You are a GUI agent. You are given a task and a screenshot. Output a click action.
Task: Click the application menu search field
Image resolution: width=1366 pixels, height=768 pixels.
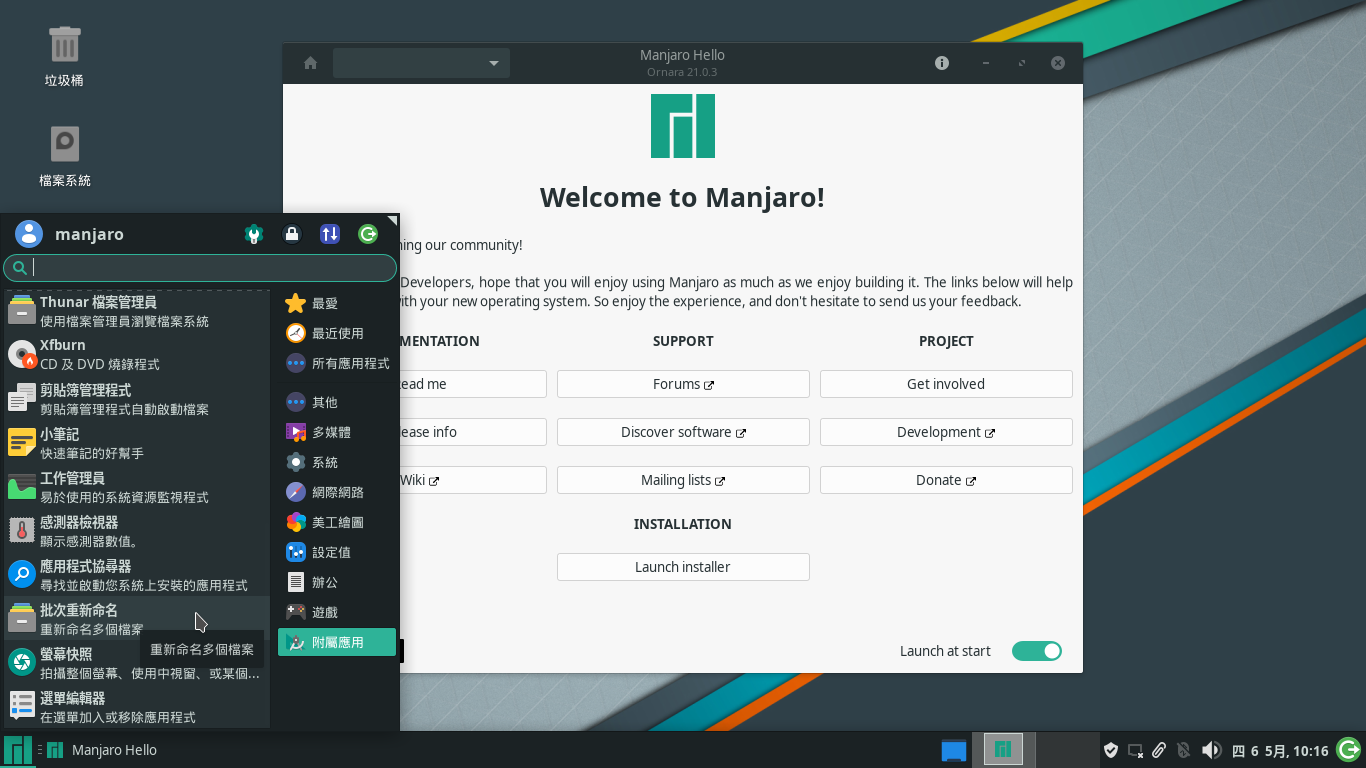pos(200,267)
